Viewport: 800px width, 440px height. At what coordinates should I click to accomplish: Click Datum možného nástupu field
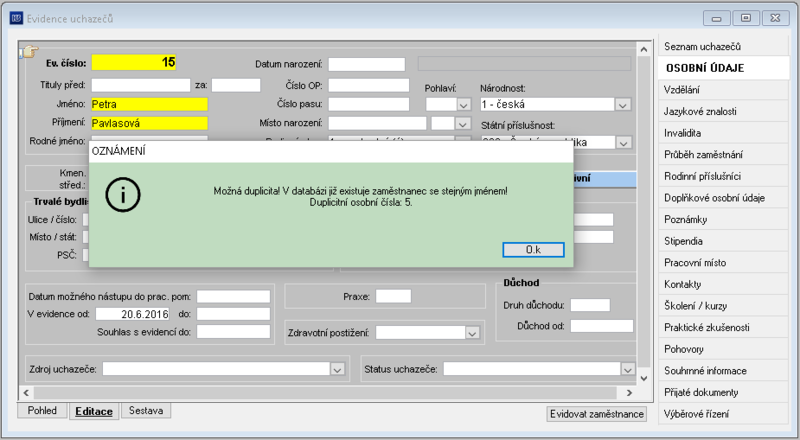click(x=233, y=297)
